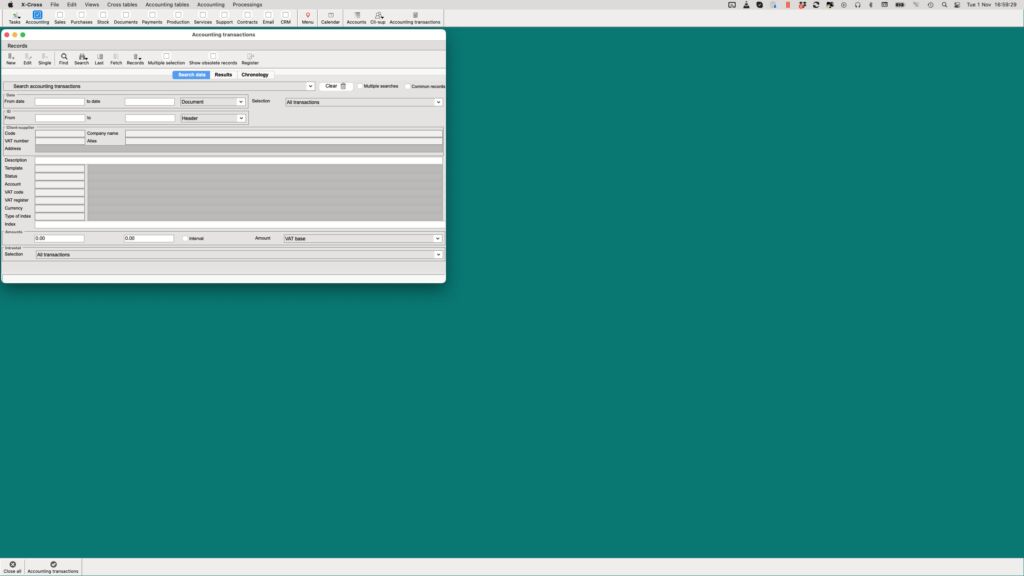
Task: Click the Currency field
Action: [60, 208]
